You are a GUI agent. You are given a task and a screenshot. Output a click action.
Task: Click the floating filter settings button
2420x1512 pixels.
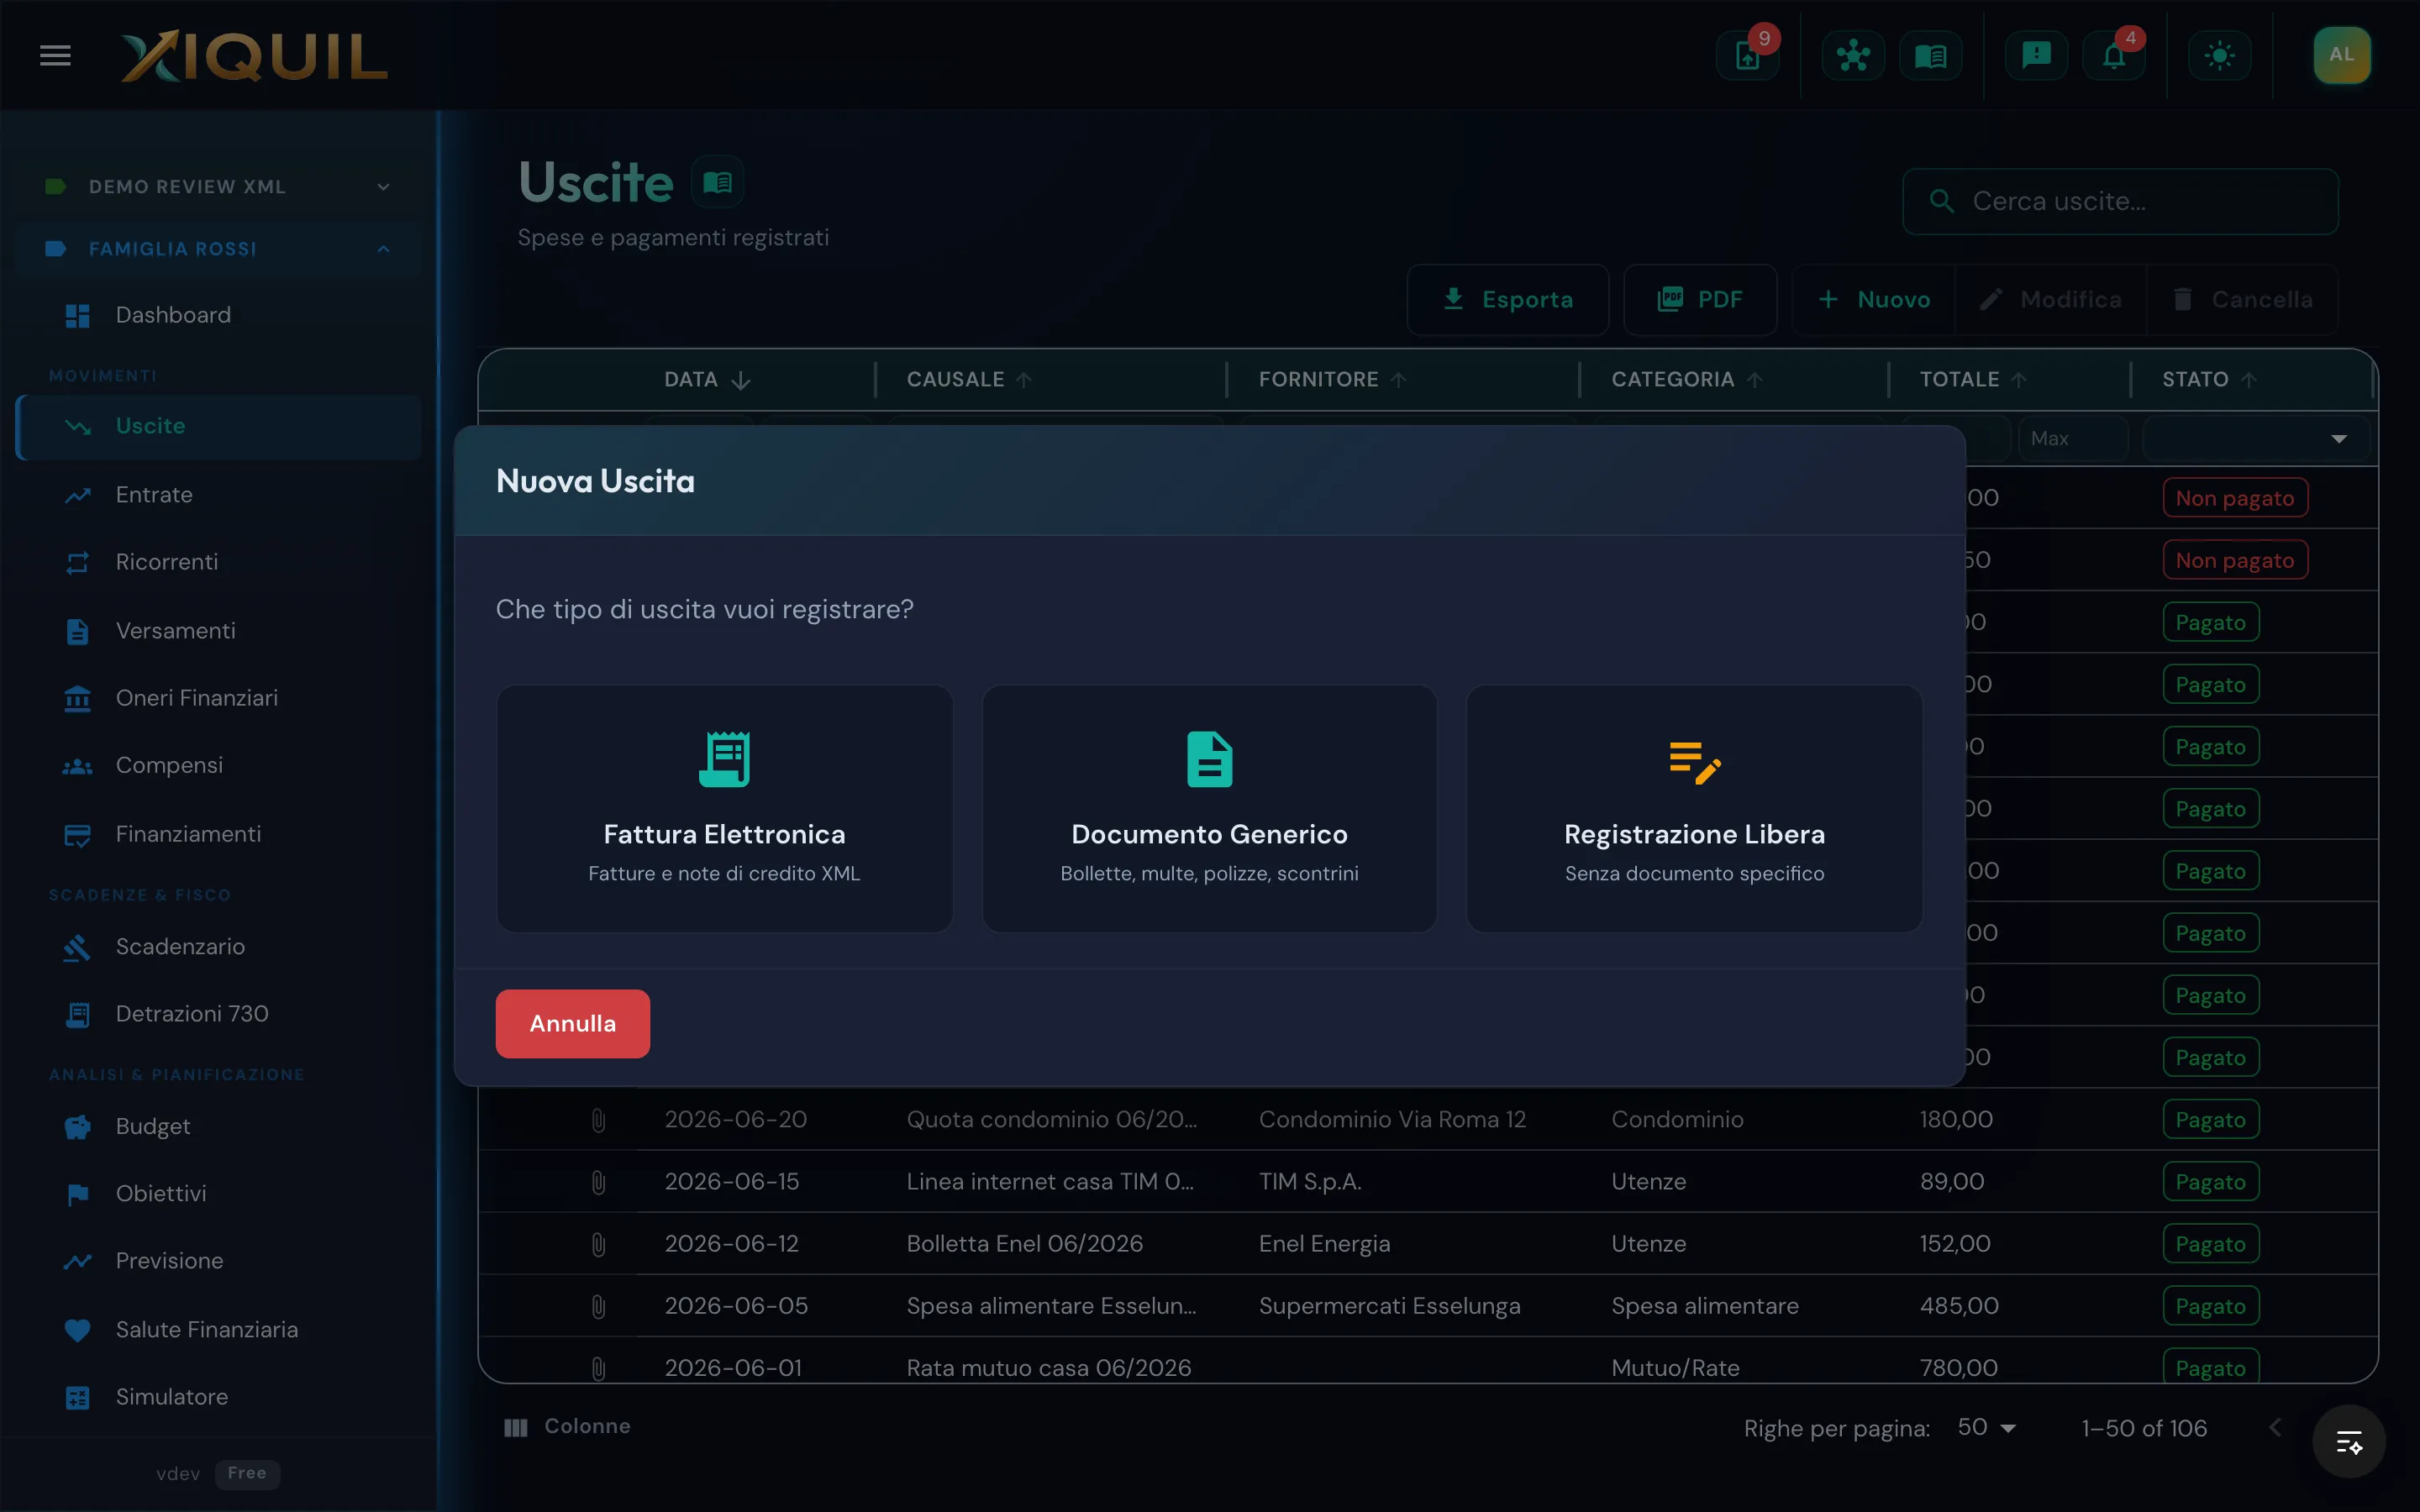(2348, 1442)
